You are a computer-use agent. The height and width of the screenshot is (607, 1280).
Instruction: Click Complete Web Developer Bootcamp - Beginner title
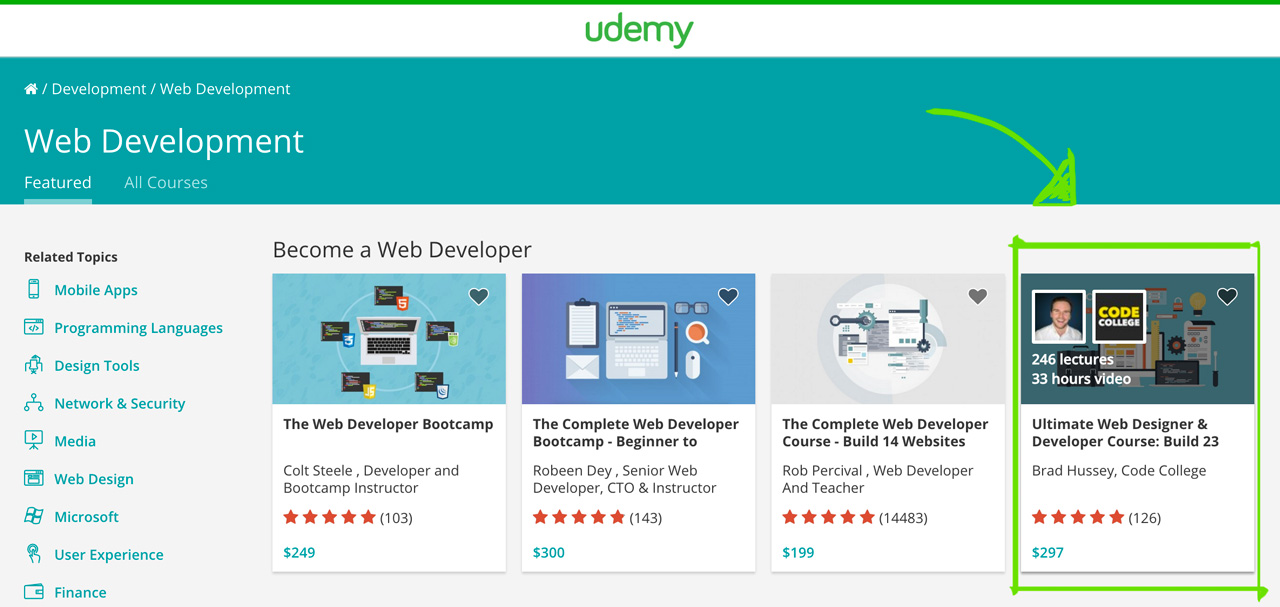click(x=636, y=433)
